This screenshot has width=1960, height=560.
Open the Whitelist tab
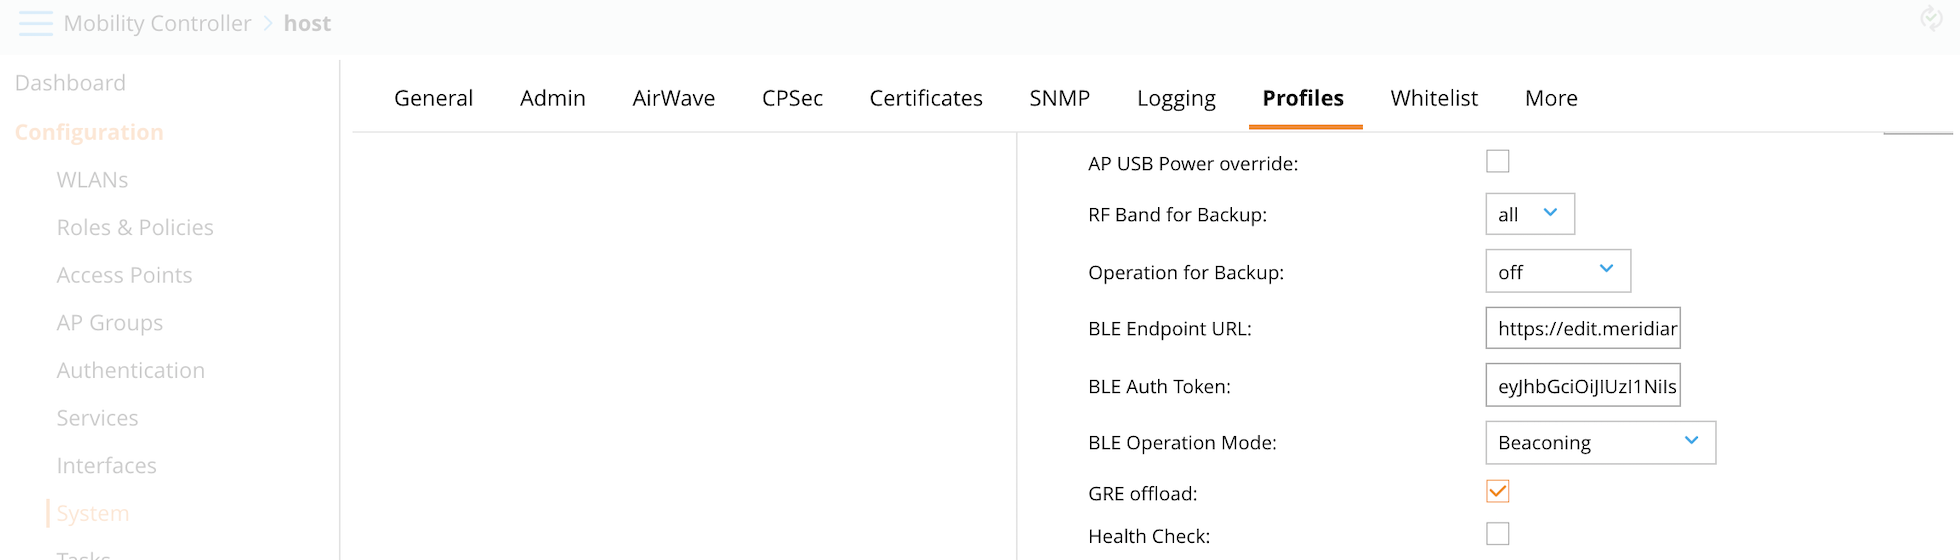tap(1434, 98)
